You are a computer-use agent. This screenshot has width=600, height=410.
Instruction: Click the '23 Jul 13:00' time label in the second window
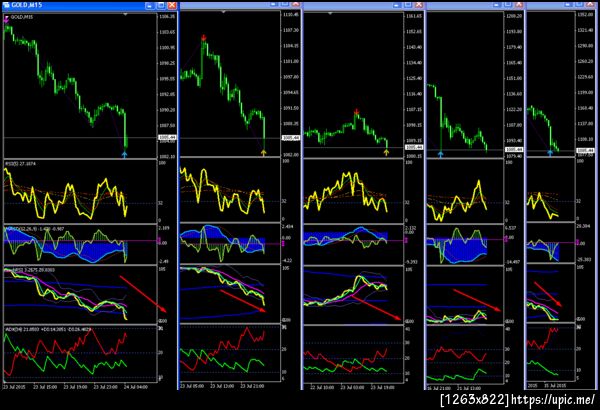[222, 386]
